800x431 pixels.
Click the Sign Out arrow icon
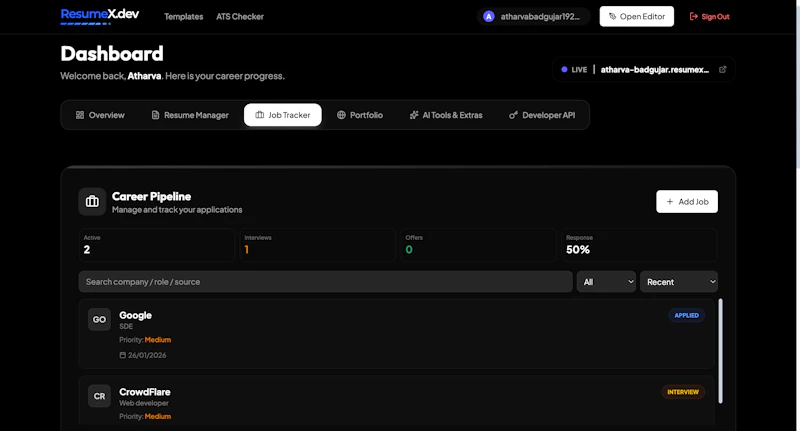[x=693, y=16]
